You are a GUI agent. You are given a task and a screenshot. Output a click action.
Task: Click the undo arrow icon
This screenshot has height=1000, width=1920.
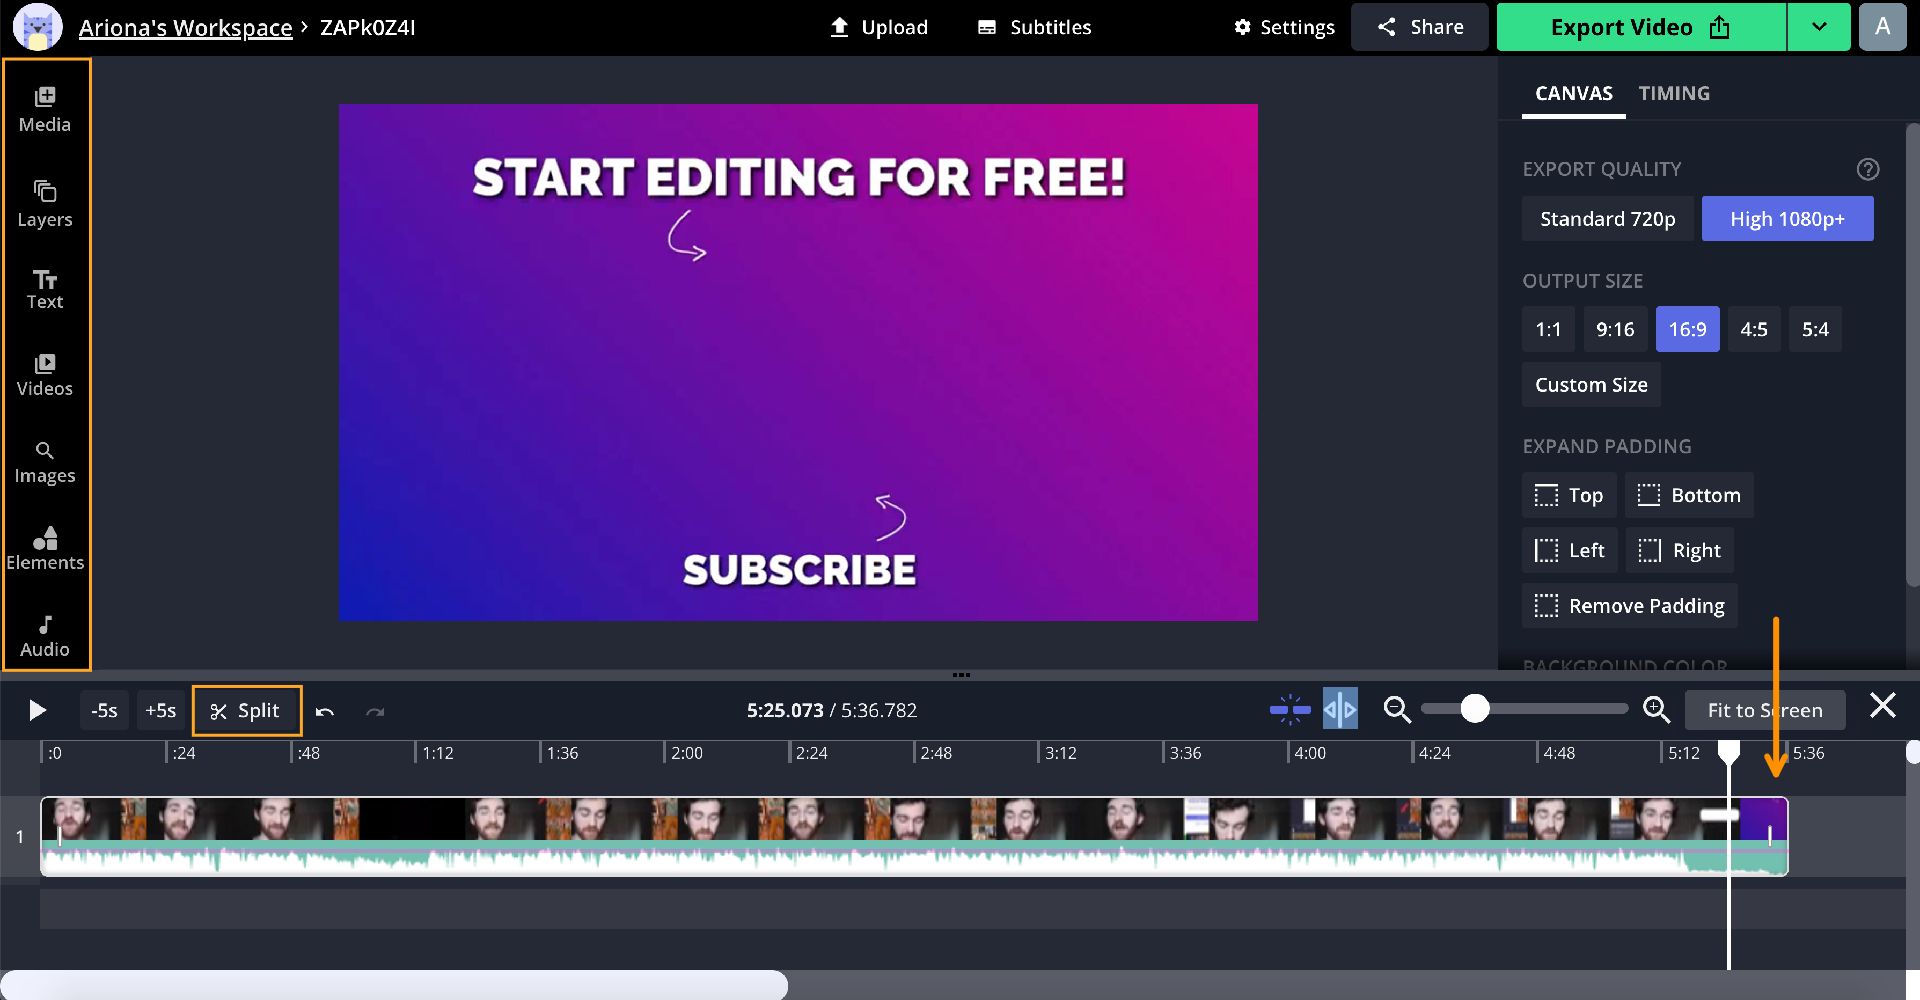[324, 711]
